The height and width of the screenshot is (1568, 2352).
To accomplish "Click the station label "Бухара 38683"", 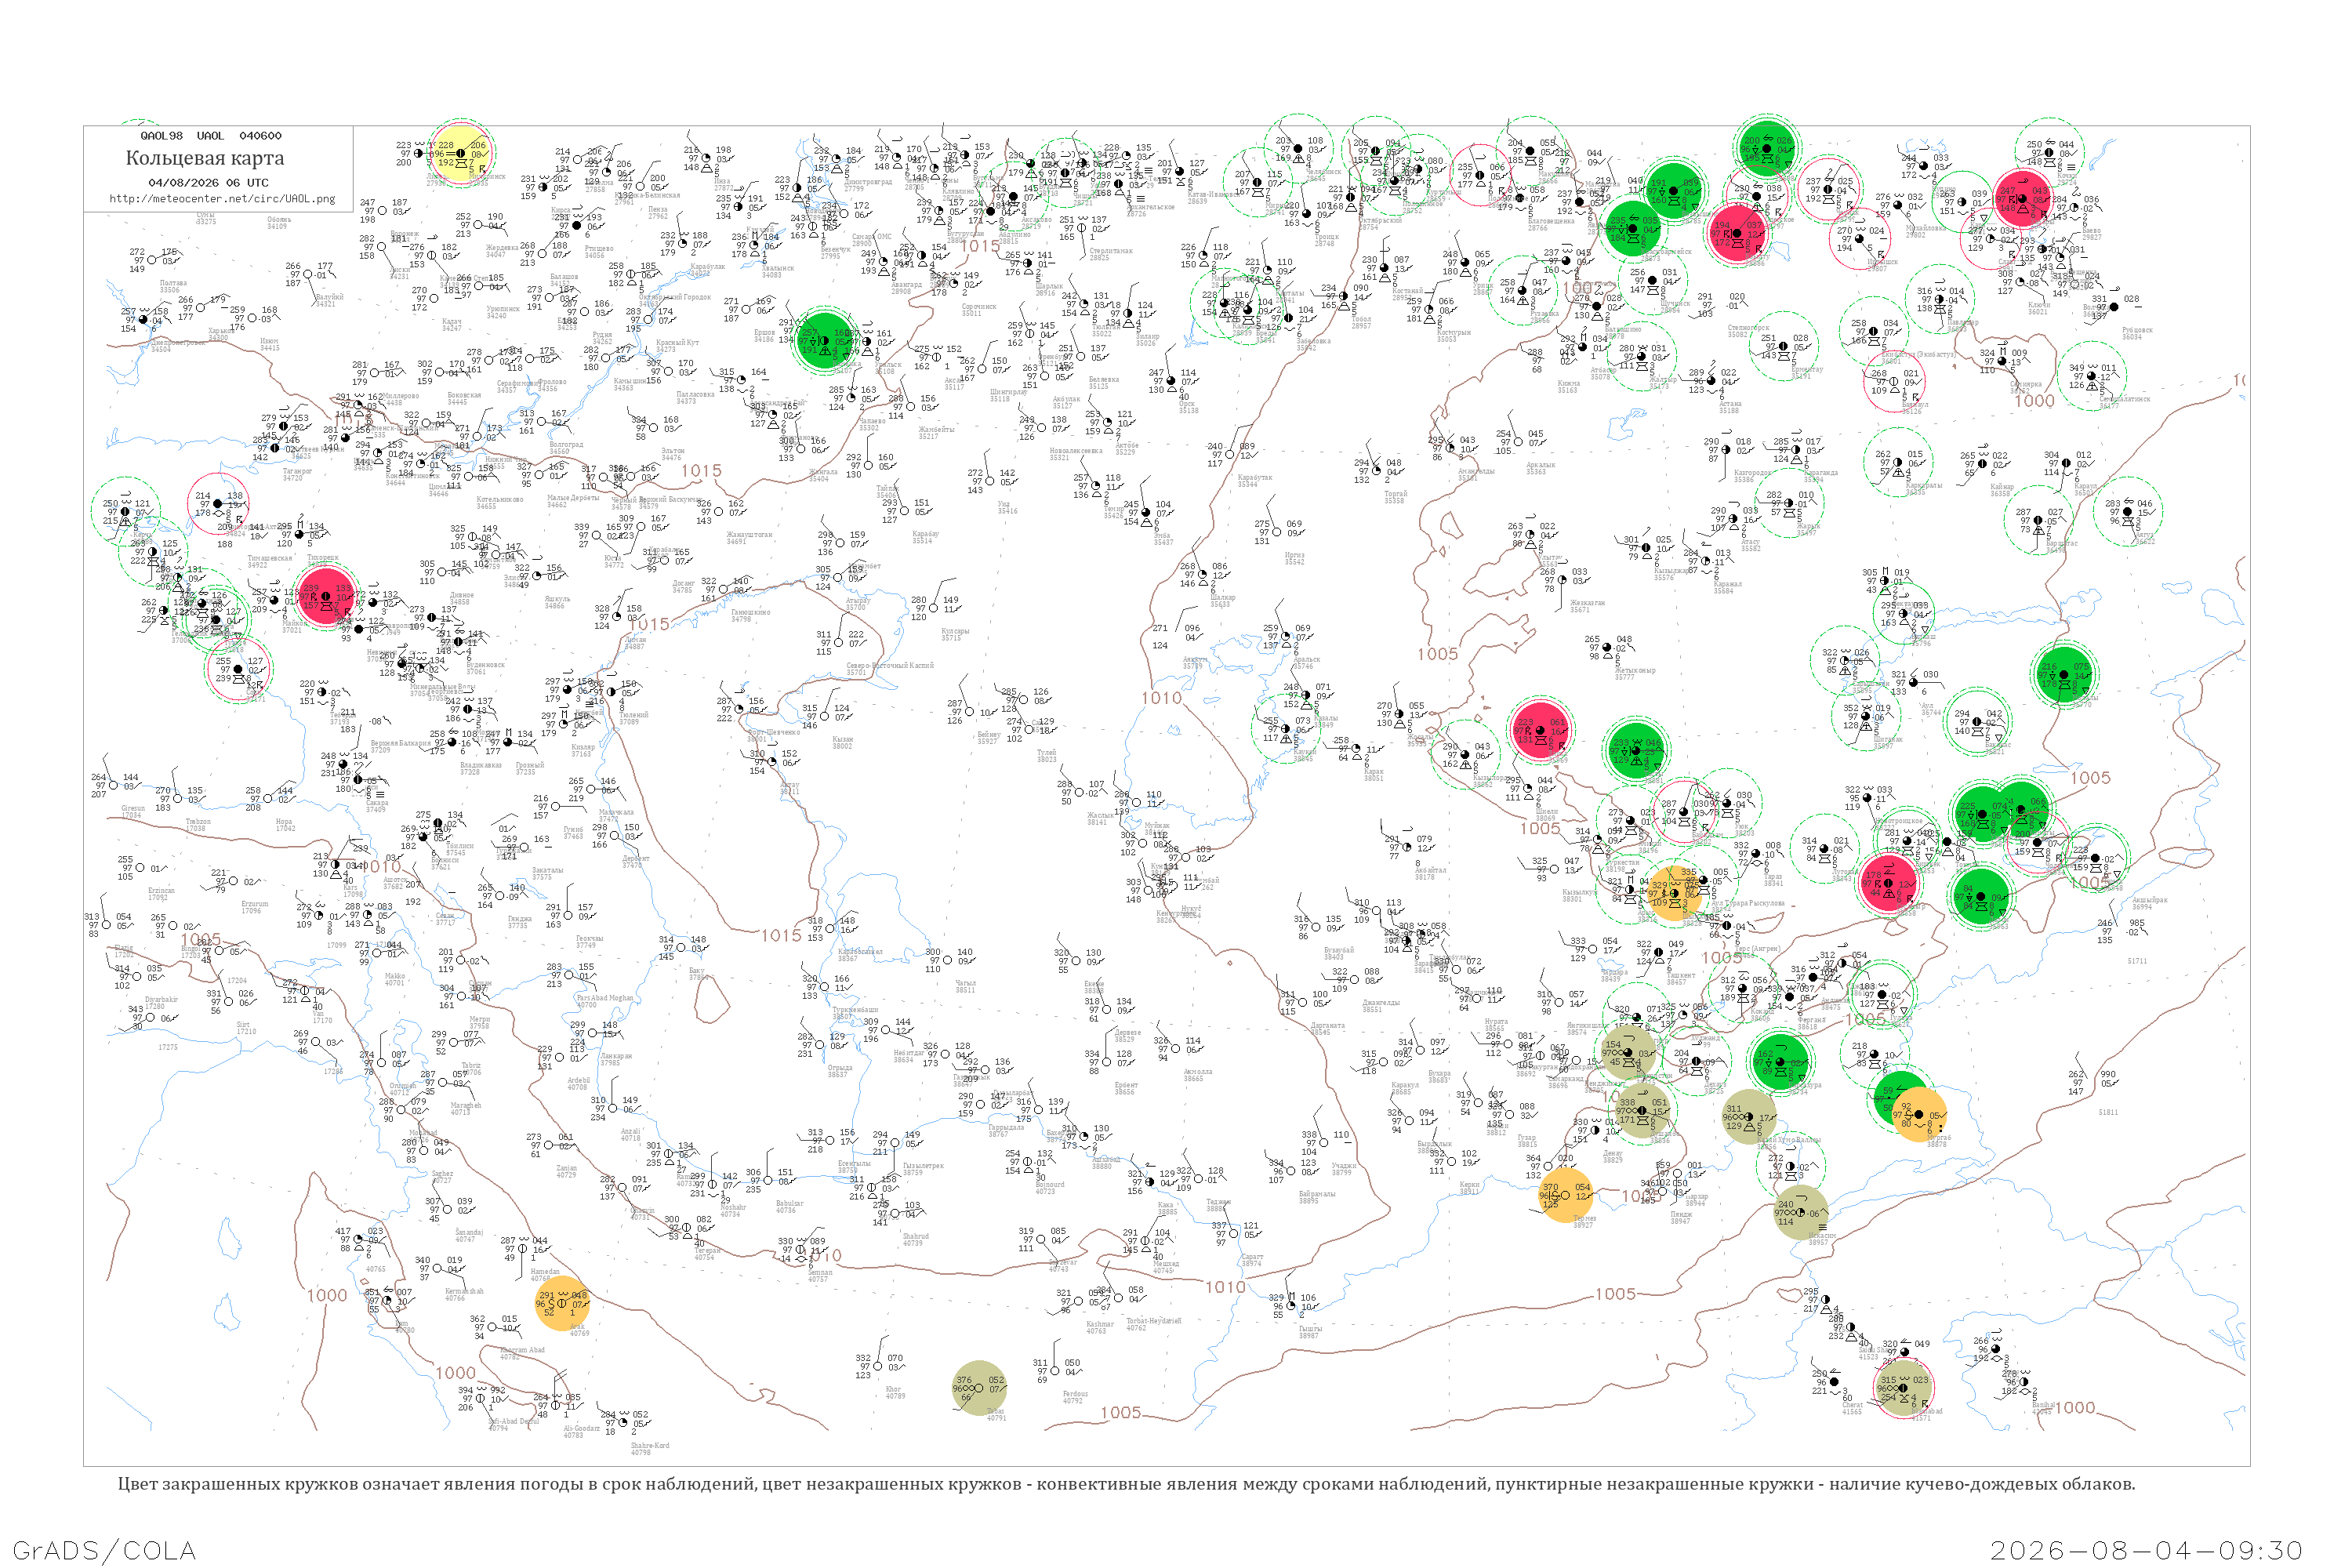I will 1439,1077.
